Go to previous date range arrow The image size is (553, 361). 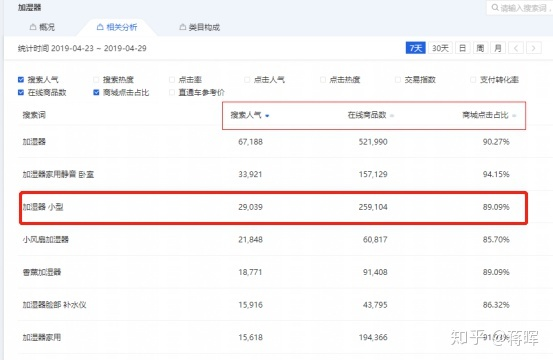516,48
